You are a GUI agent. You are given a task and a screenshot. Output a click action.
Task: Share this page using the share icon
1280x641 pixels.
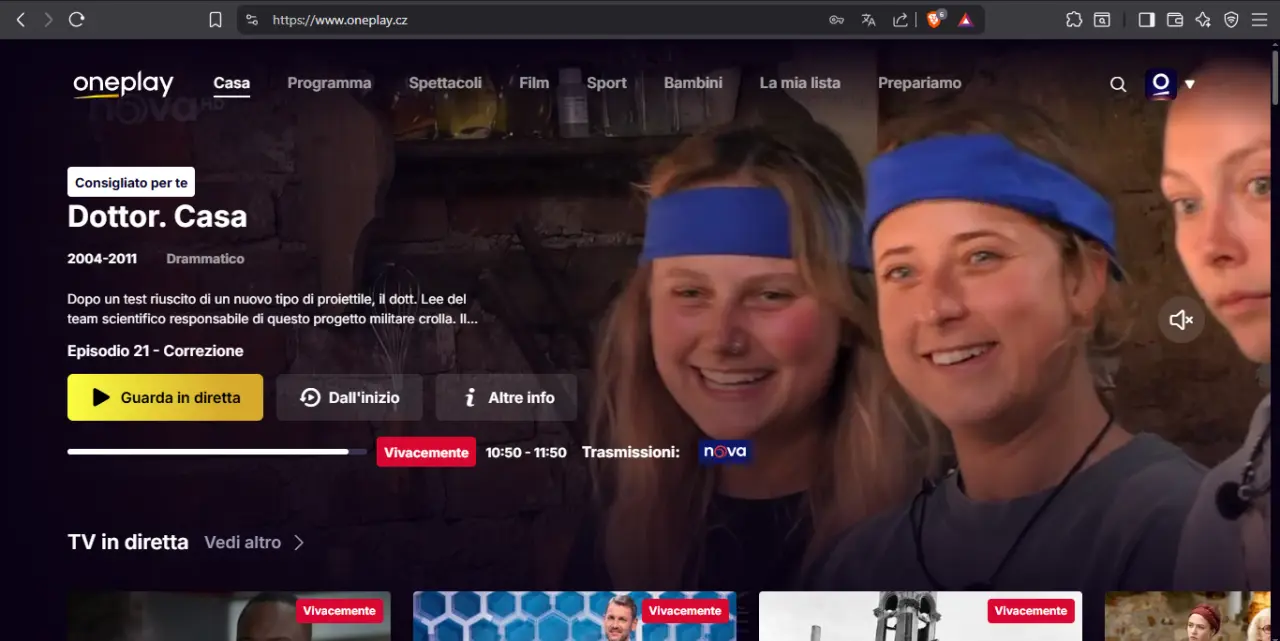(x=900, y=19)
